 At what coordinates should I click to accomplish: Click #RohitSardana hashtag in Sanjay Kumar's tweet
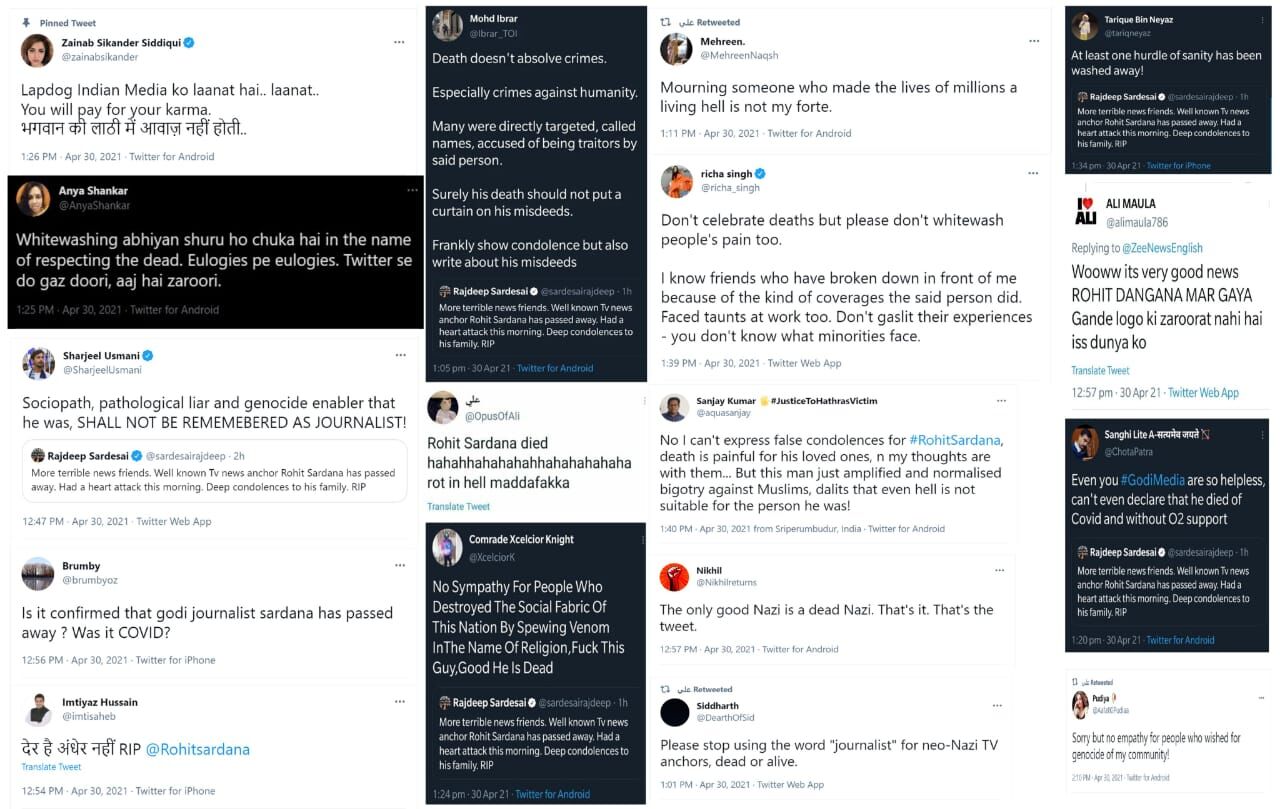[954, 440]
